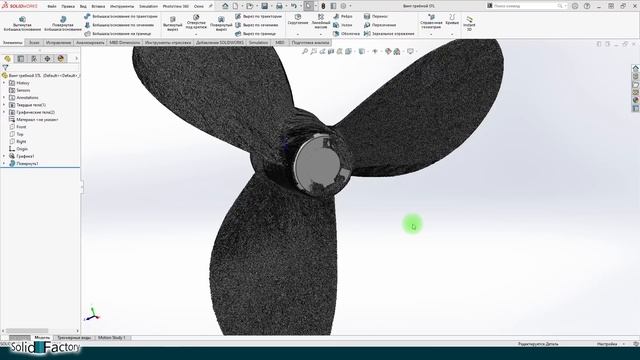The image size is (640, 360).
Task: Open the Инструменты menu
Action: 122,7
